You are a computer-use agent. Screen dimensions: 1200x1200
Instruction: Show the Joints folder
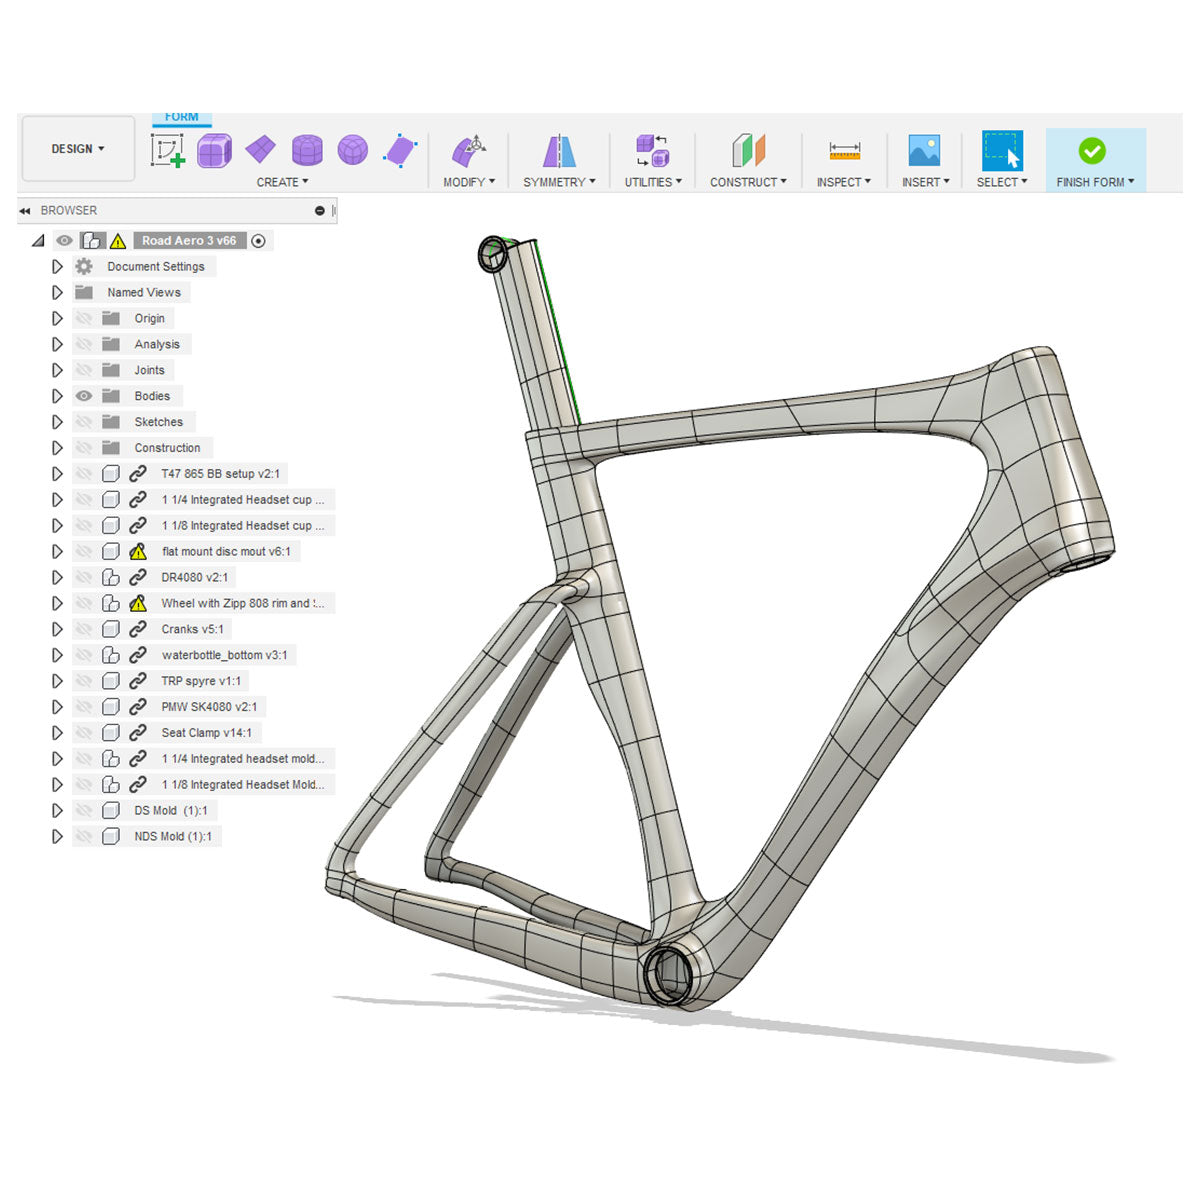coord(84,370)
